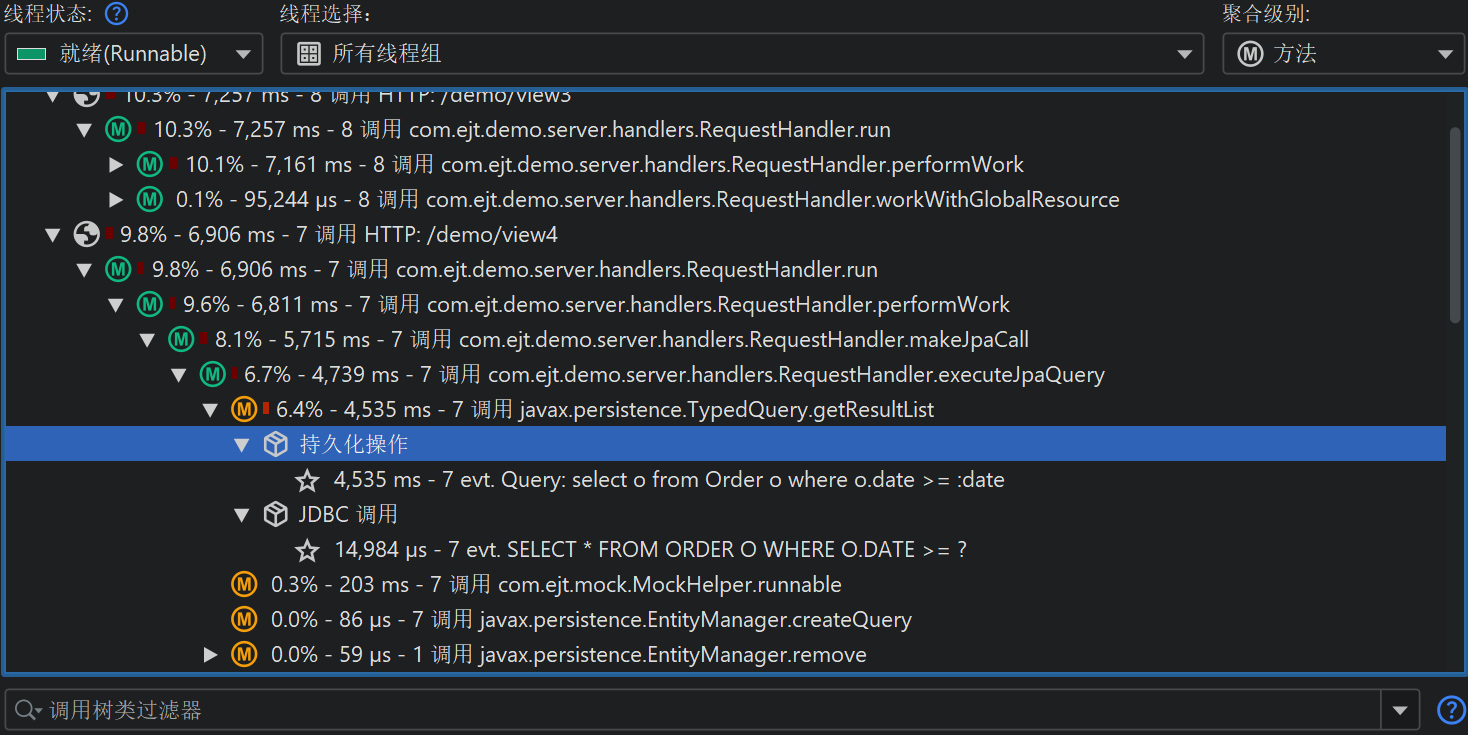Click the M icon of makeJpaCall row

pos(181,340)
